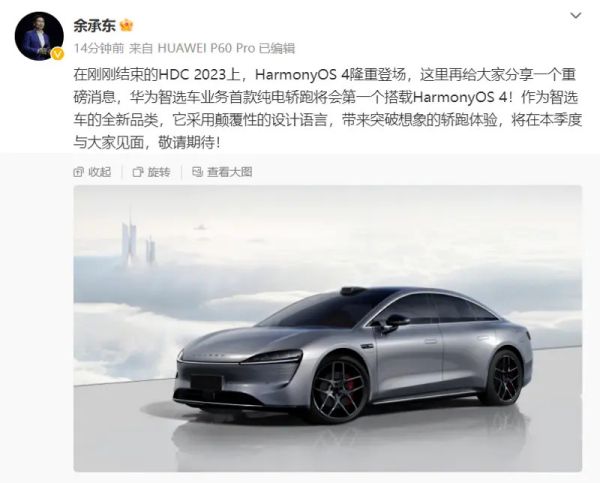The width and height of the screenshot is (600, 483).
Task: Click the crown membership icon beside username
Action: pos(126,26)
